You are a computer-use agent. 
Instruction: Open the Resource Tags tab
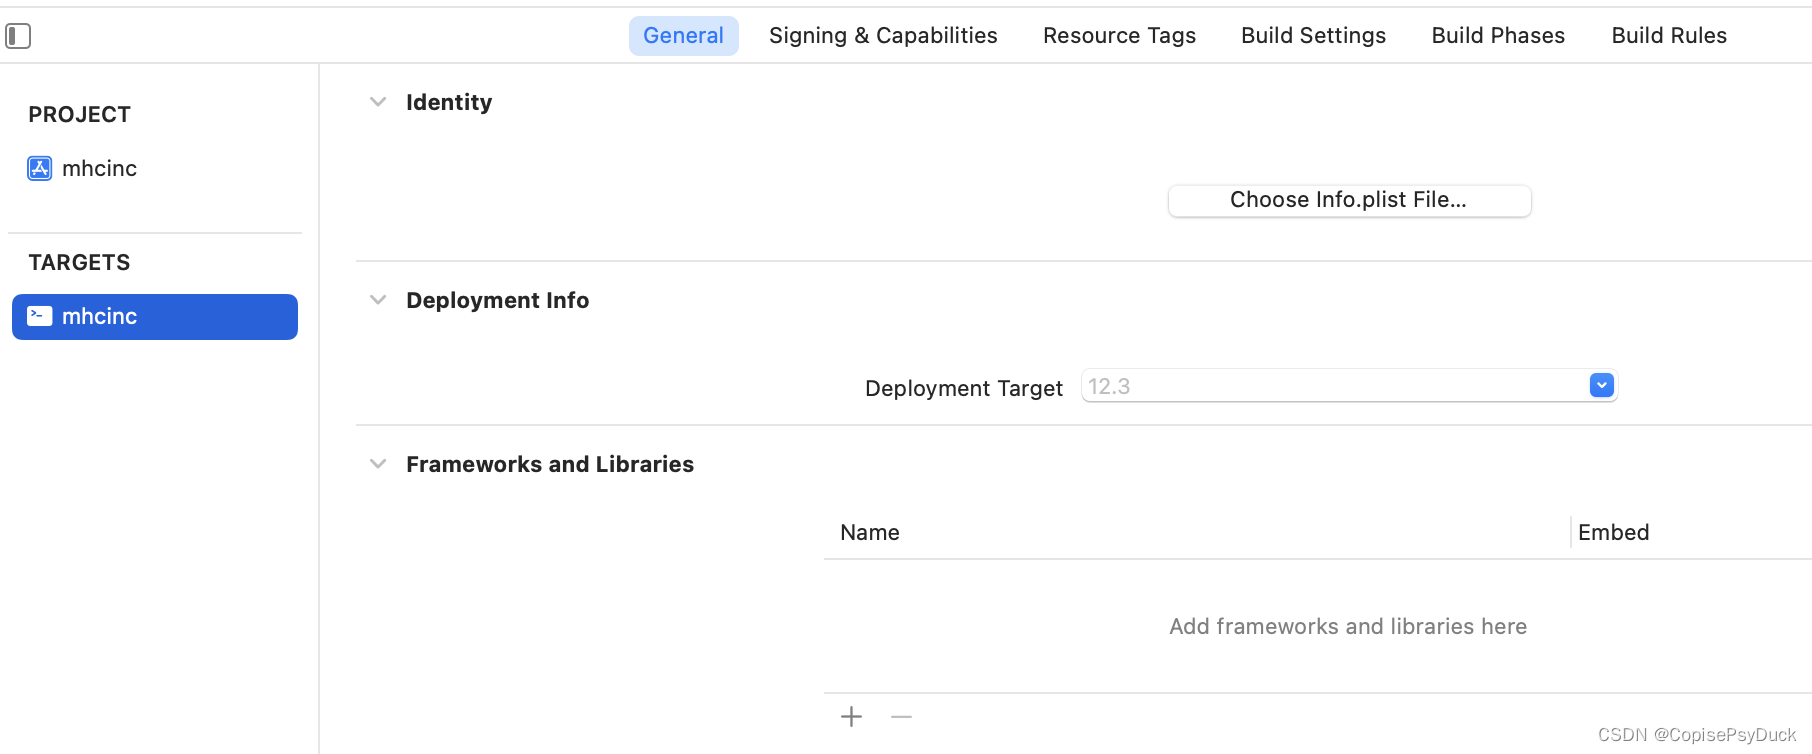[x=1119, y=36]
